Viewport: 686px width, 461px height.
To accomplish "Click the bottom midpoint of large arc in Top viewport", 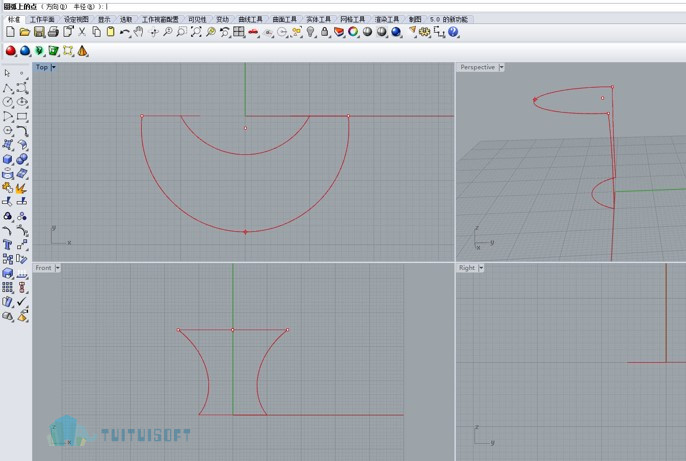I will tap(245, 232).
